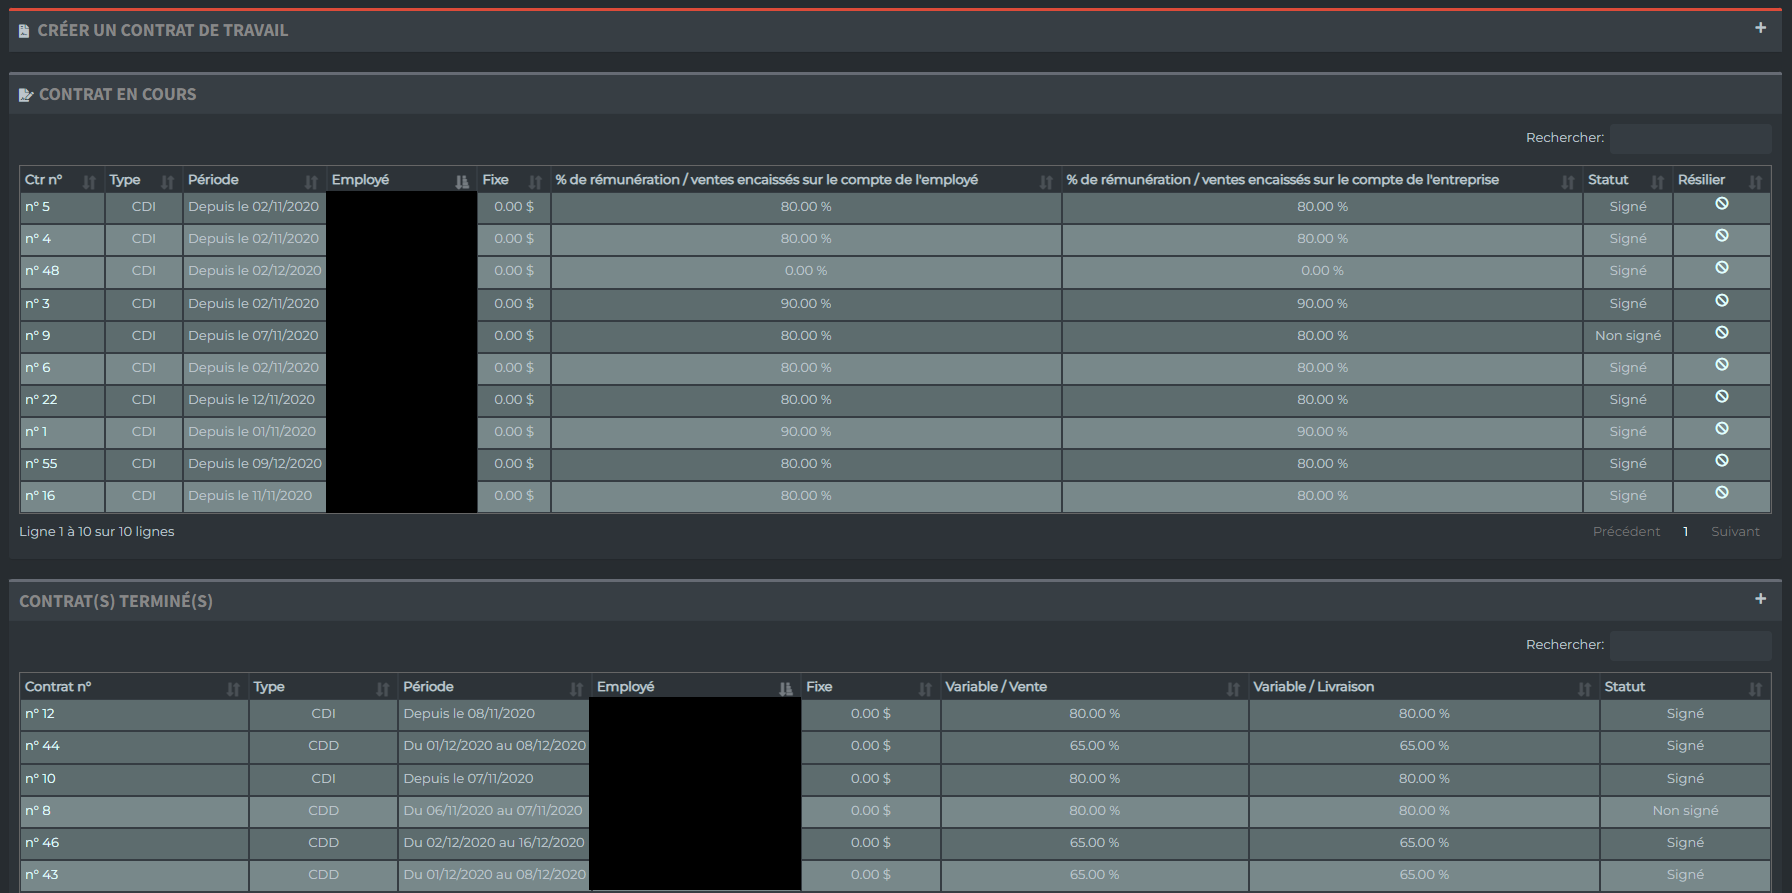Terminate contract n° 3 with the résilier icon
Viewport: 1792px width, 893px height.
[1722, 300]
